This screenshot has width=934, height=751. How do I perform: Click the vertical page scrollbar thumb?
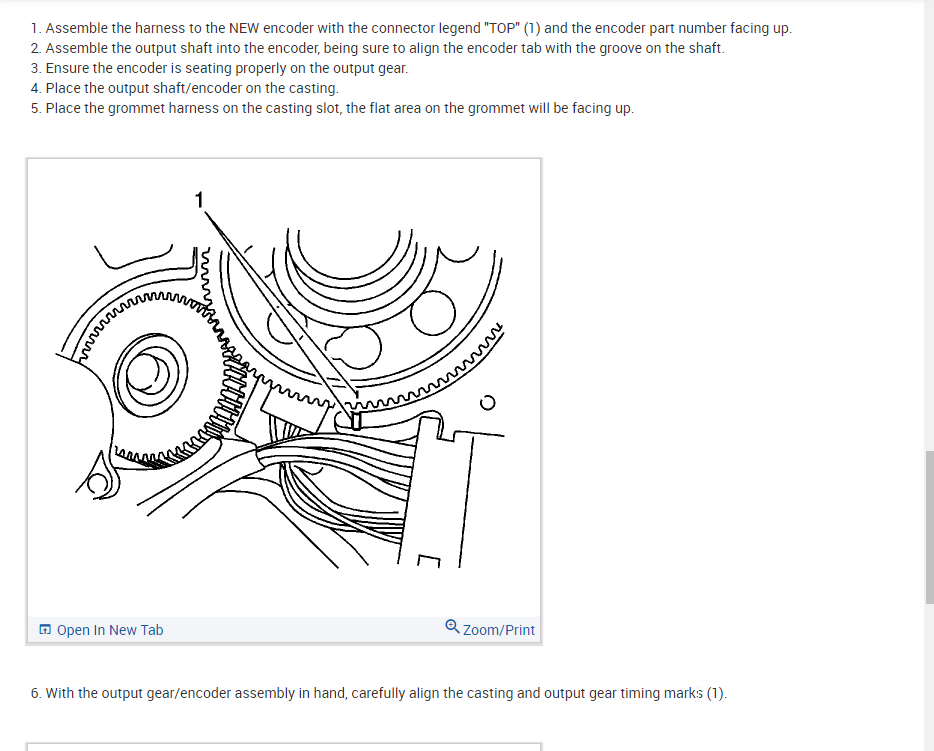coord(929,528)
